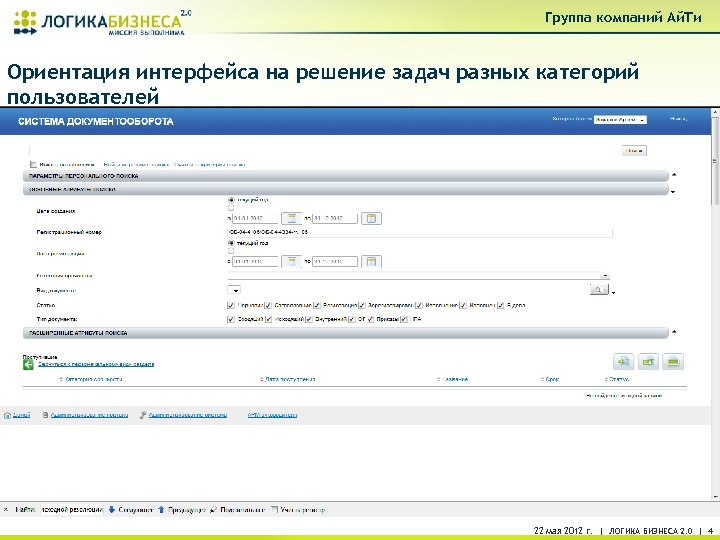Open the АйТи footer link

tap(272, 415)
